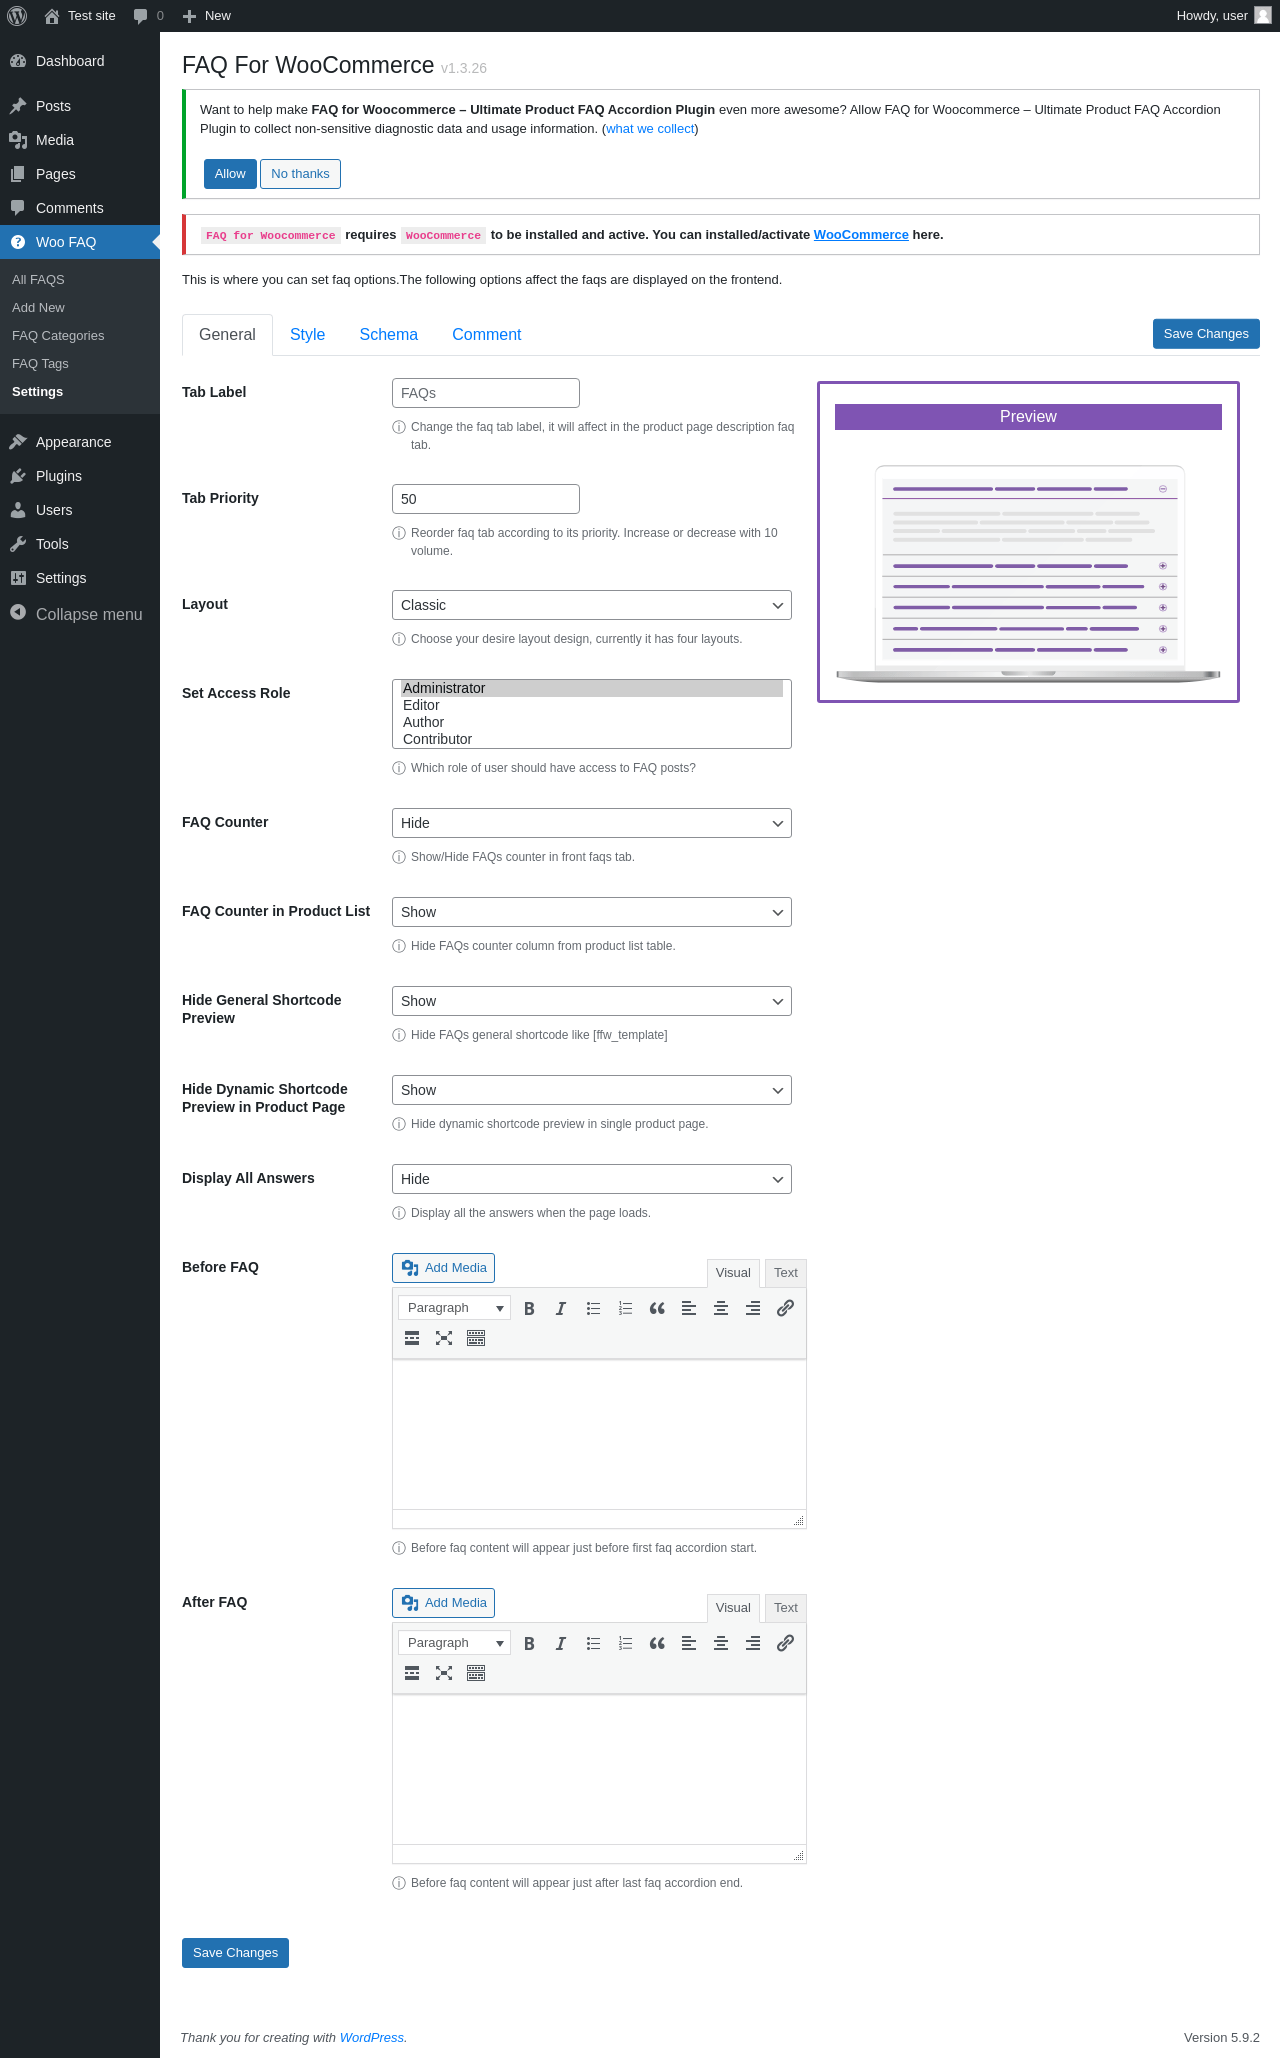Click top Save Changes button
1280x2058 pixels.
tap(1206, 334)
